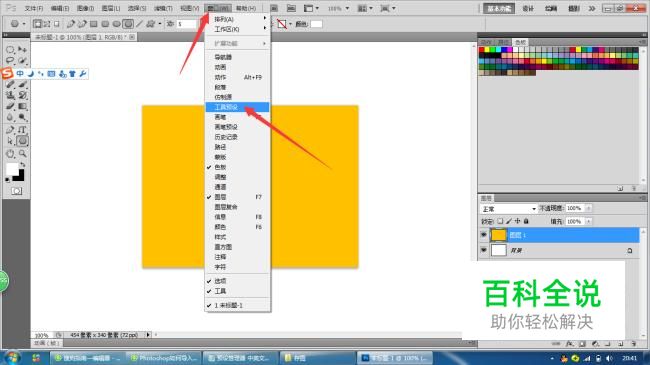Launch Bridge from the application bar
650x365 pixels.
(274, 8)
